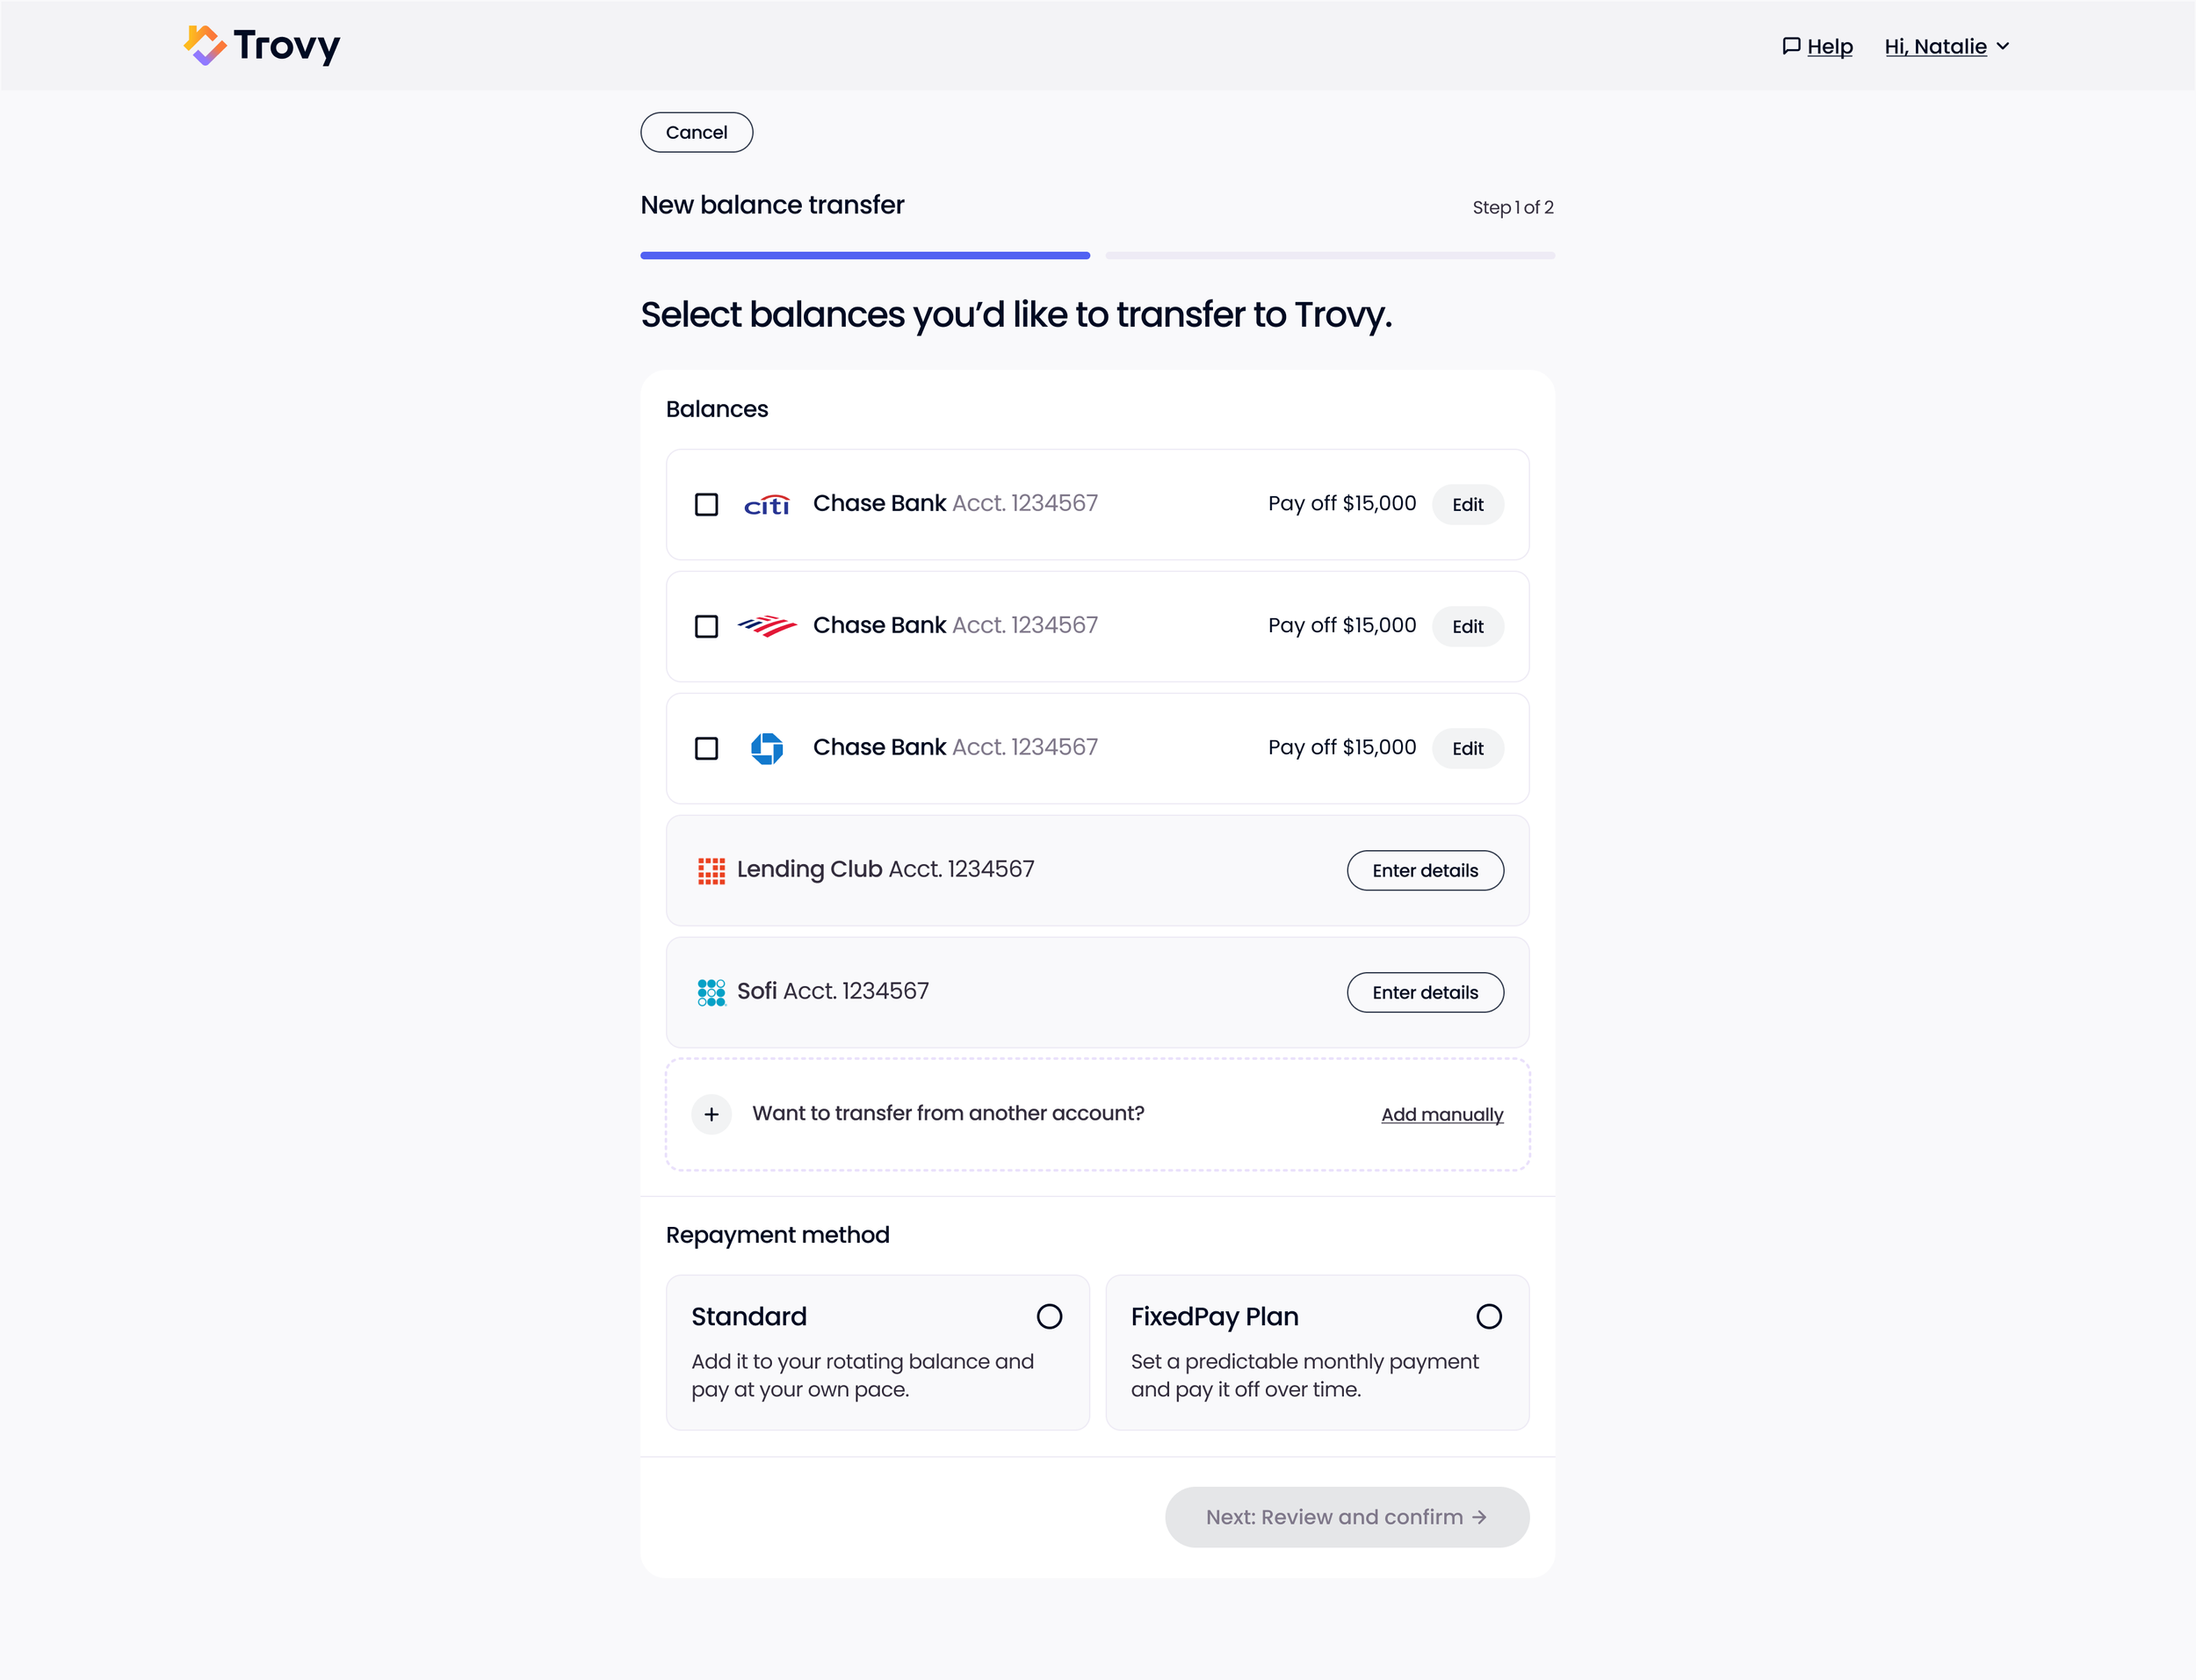Click the Trovy logo icon
The image size is (2196, 1680).
click(205, 45)
